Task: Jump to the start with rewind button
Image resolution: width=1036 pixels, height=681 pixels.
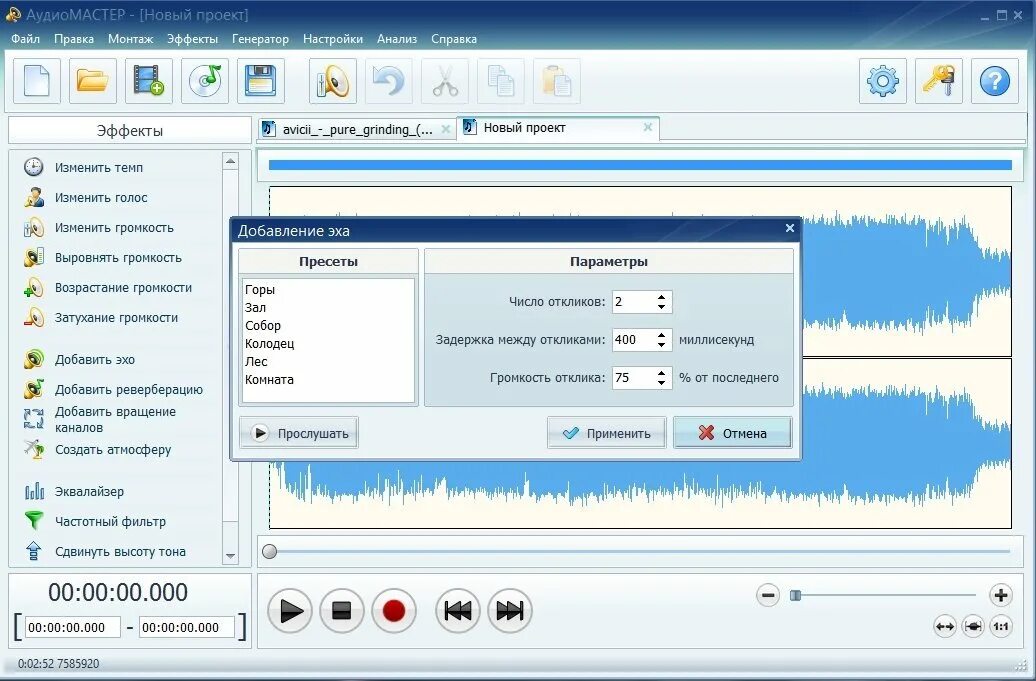Action: pos(458,611)
